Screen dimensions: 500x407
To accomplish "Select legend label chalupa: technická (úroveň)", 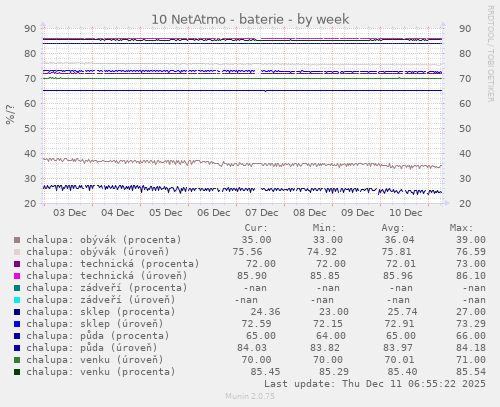I will coord(107,276).
